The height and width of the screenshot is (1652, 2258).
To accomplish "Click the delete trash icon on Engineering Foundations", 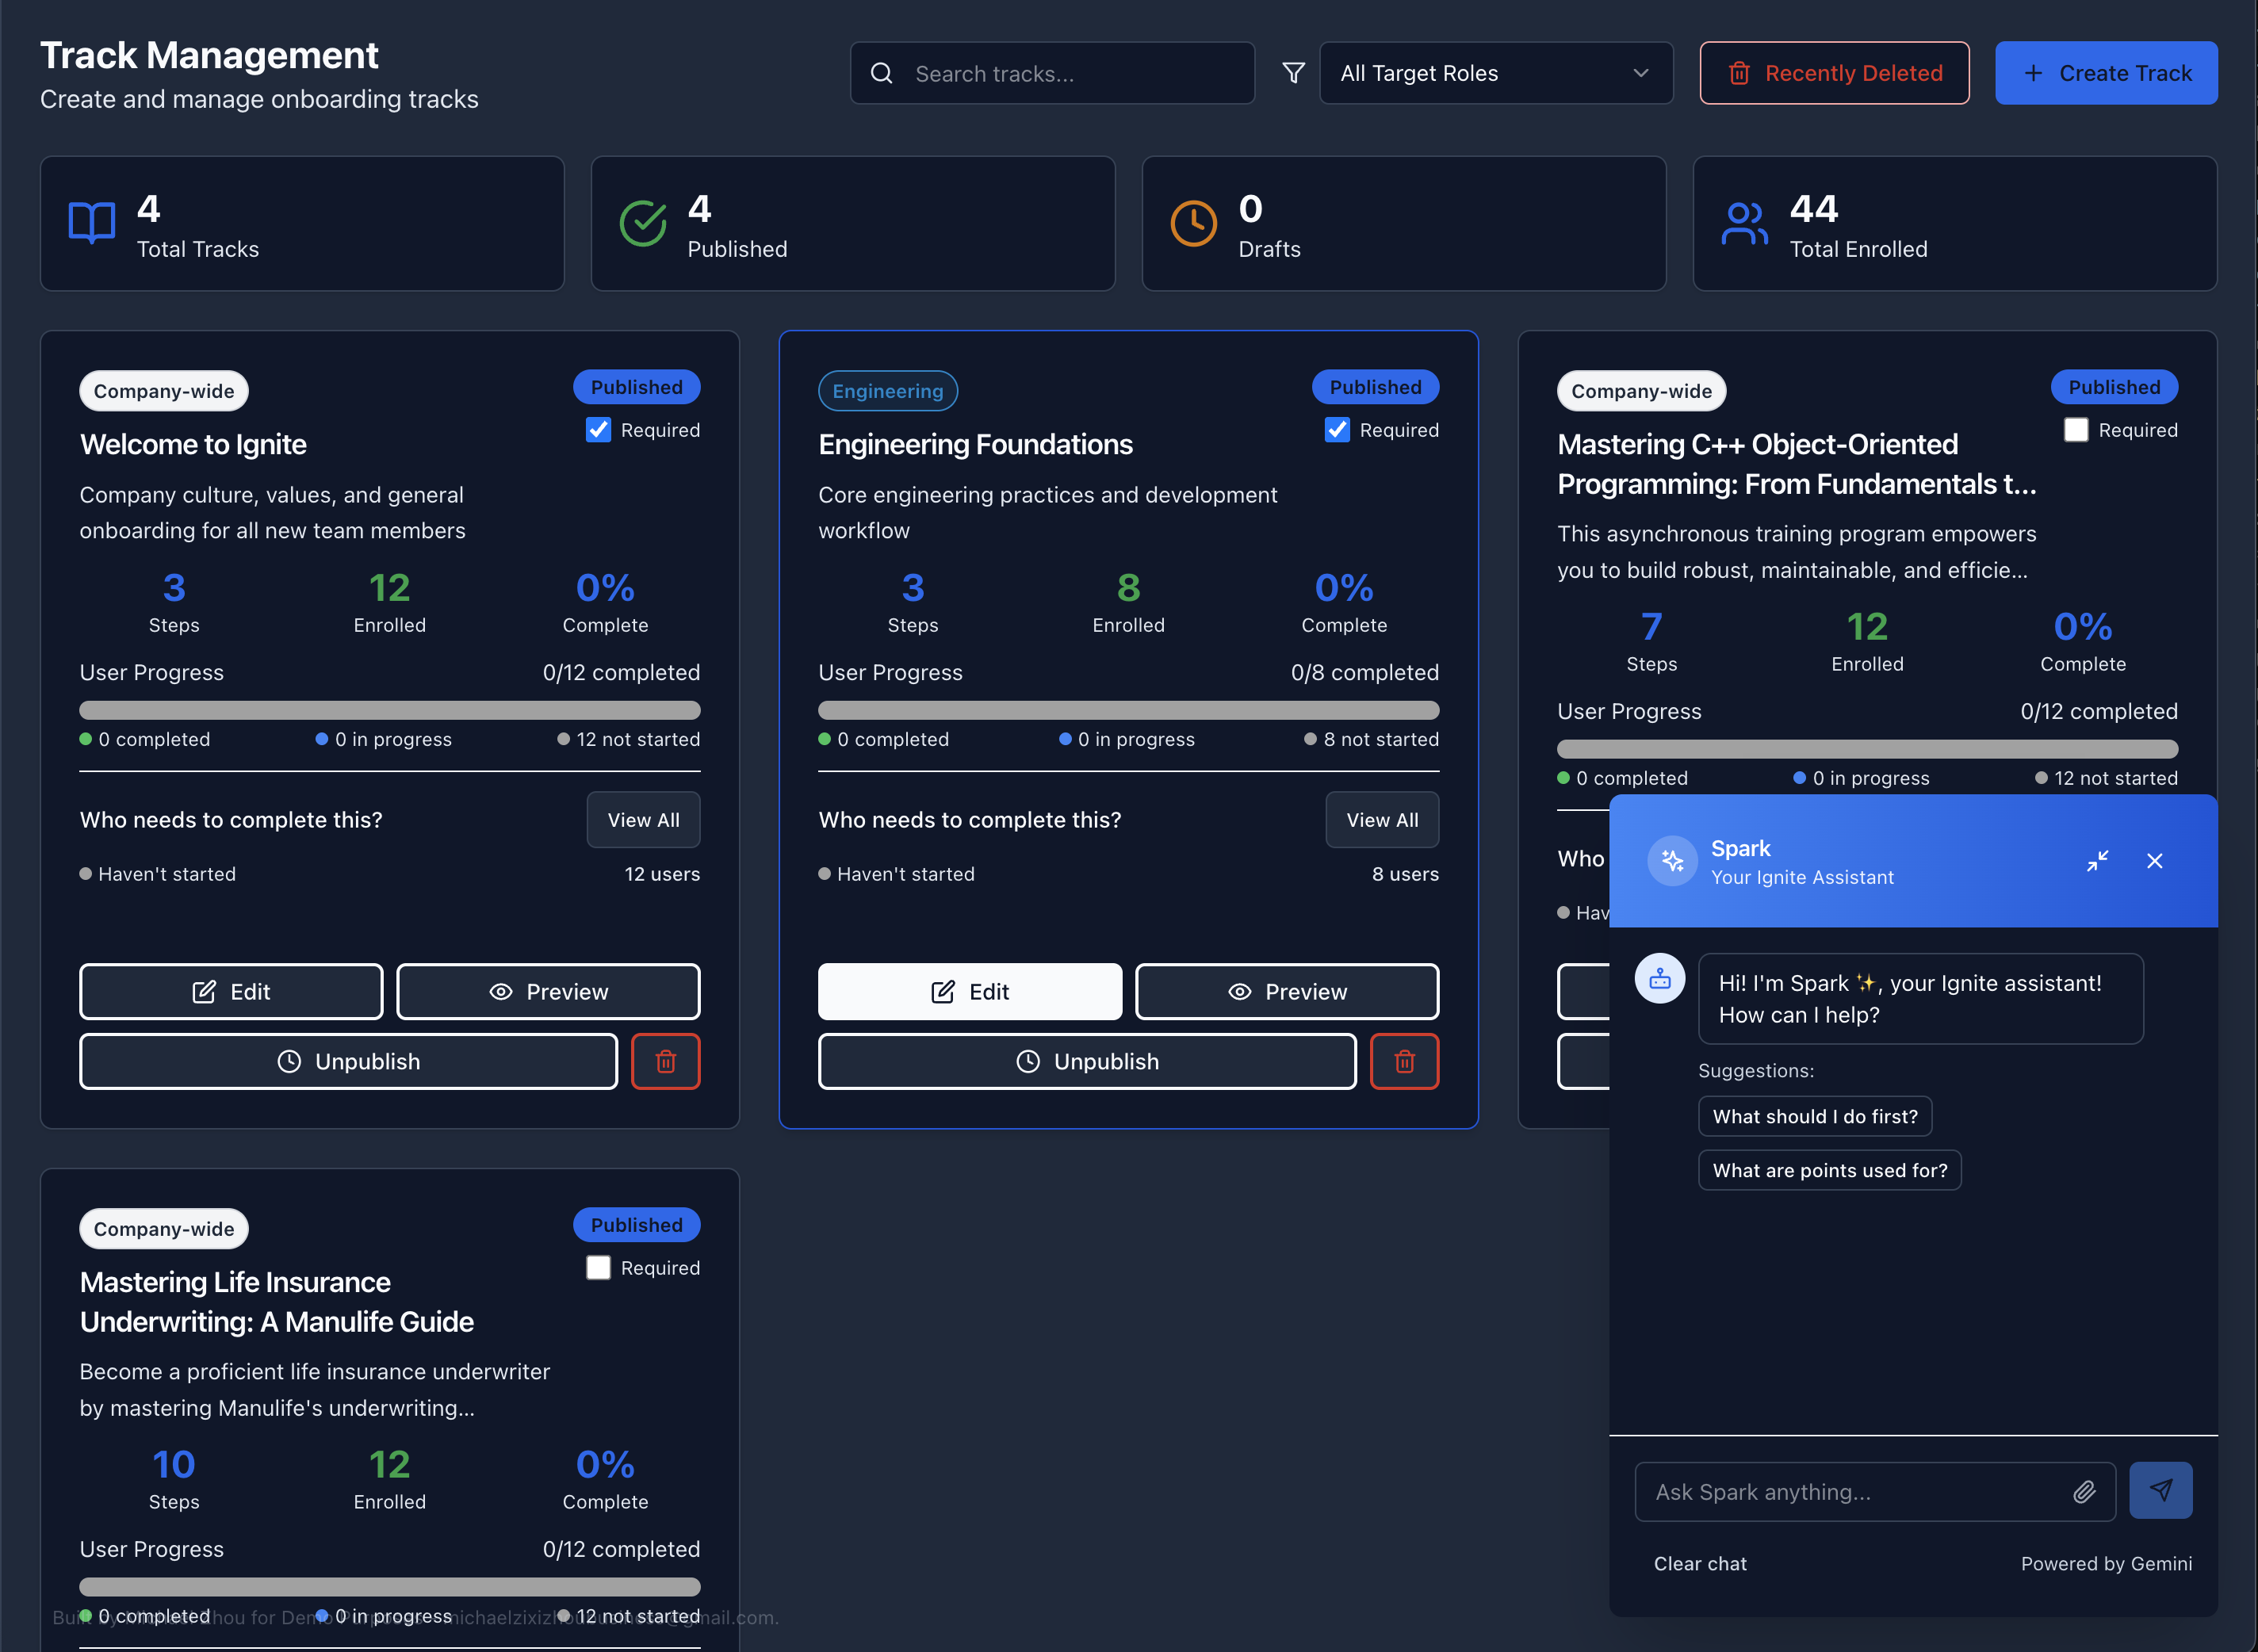I will coord(1404,1061).
